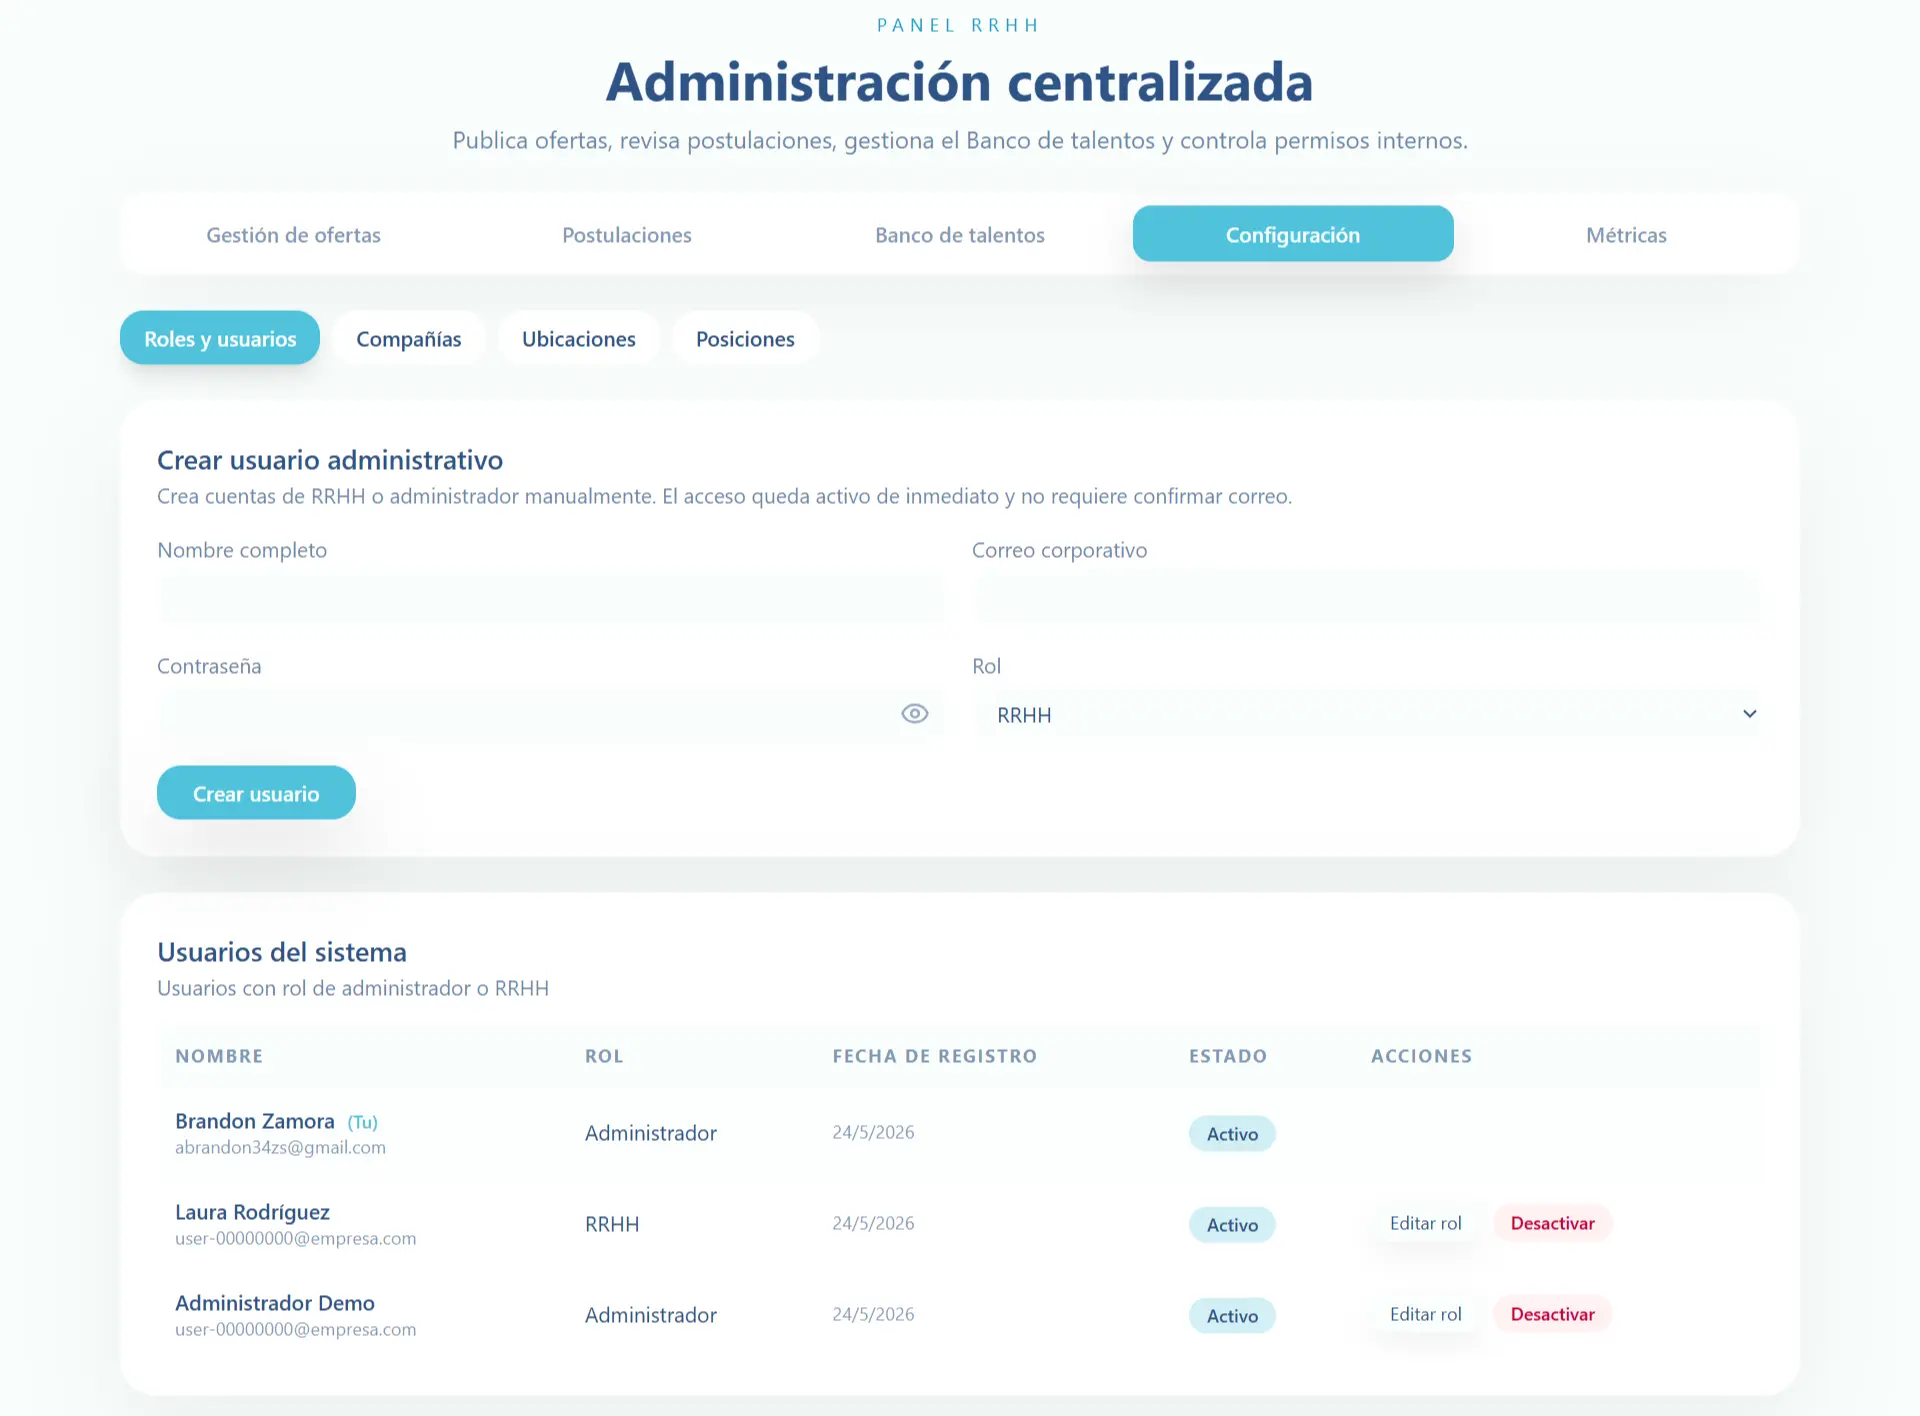The image size is (1920, 1416).
Task: Select the Configuración tab
Action: coord(1293,234)
